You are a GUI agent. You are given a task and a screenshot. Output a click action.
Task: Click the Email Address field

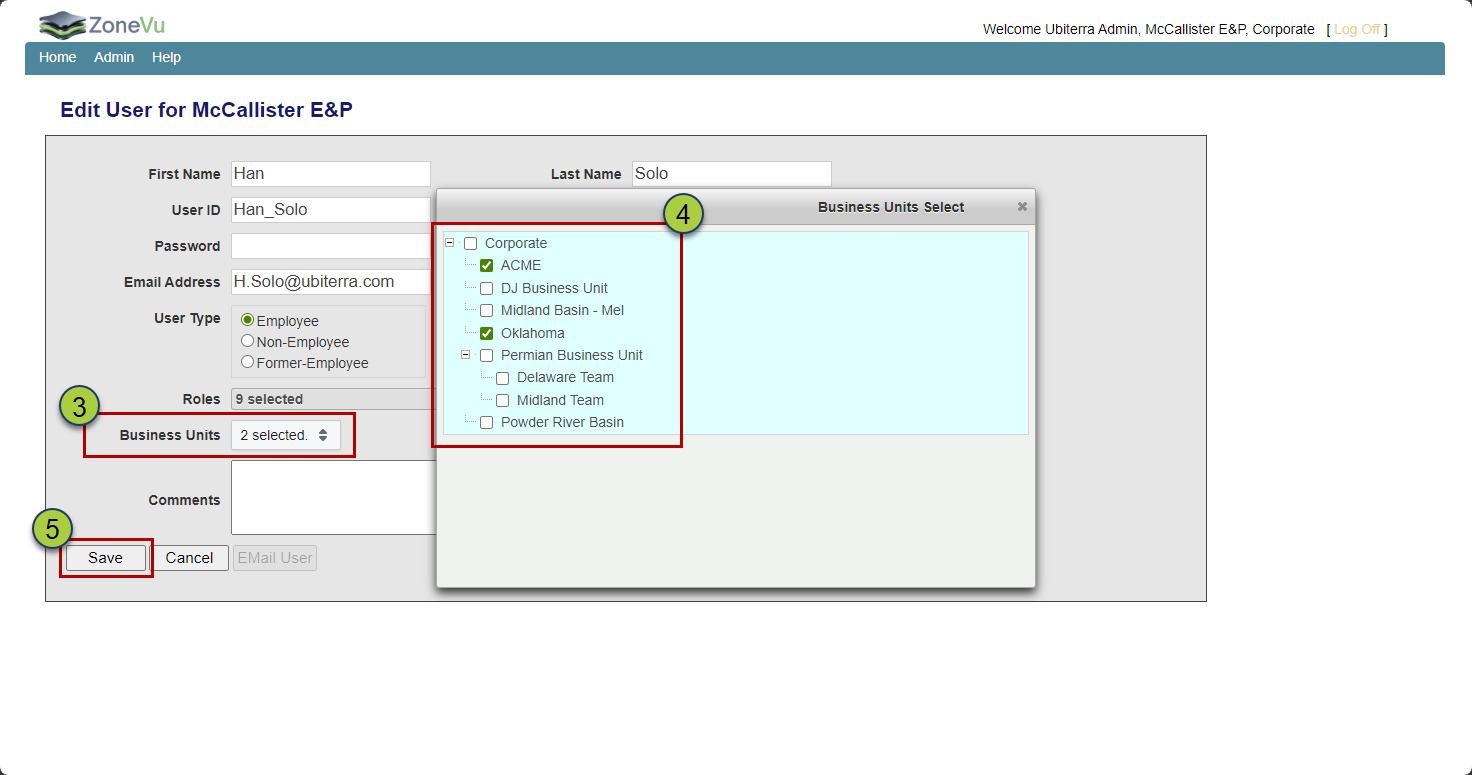[331, 282]
